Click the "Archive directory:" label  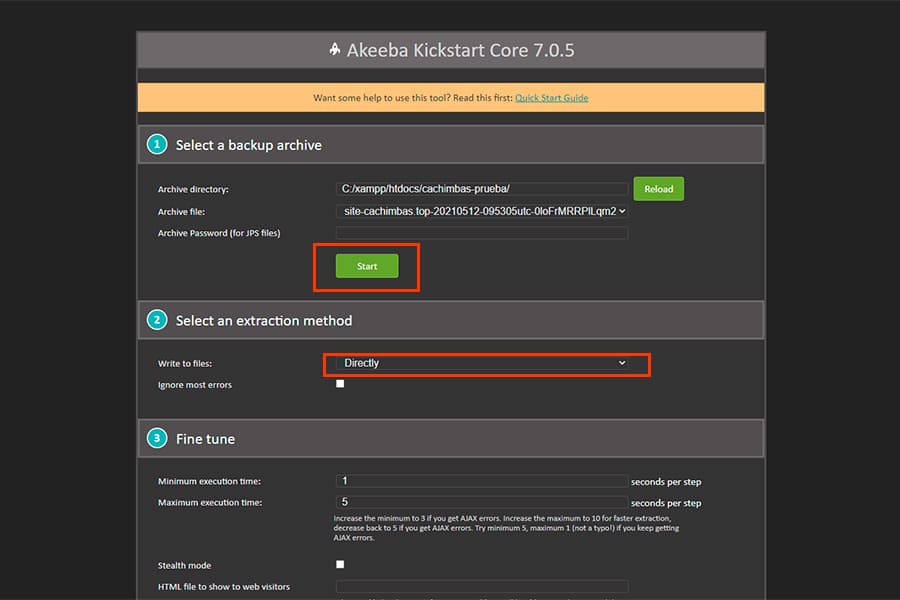(x=193, y=189)
